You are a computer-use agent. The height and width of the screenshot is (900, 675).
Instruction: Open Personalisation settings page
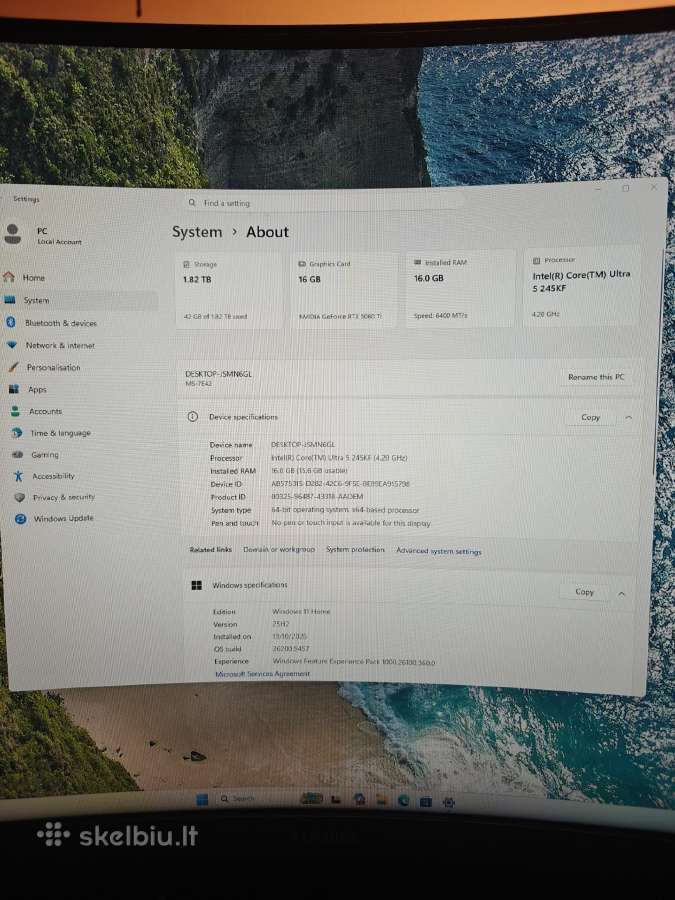pyautogui.click(x=53, y=367)
